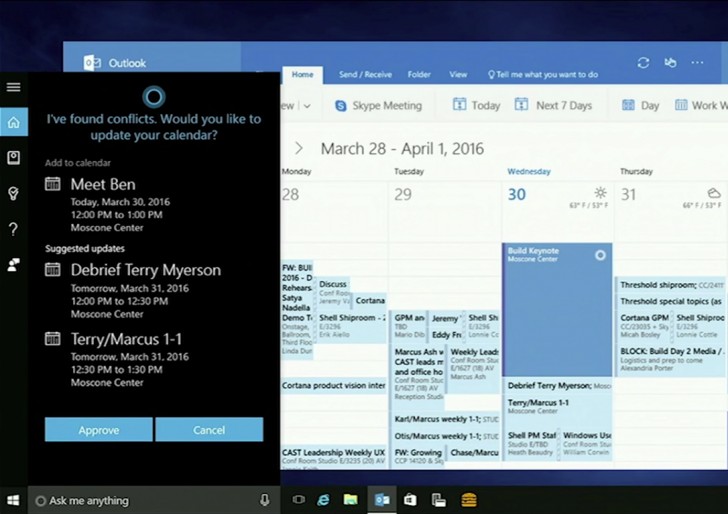Image resolution: width=728 pixels, height=514 pixels.
Task: Open the Weekly Leads event on Tuesday
Action: 474,368
